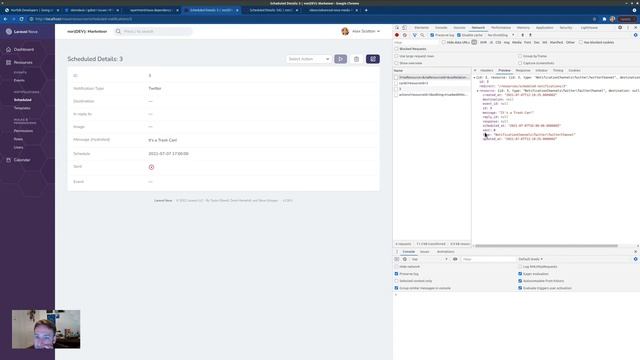Switch to the Lighthouse tab in DevTools

click(589, 28)
